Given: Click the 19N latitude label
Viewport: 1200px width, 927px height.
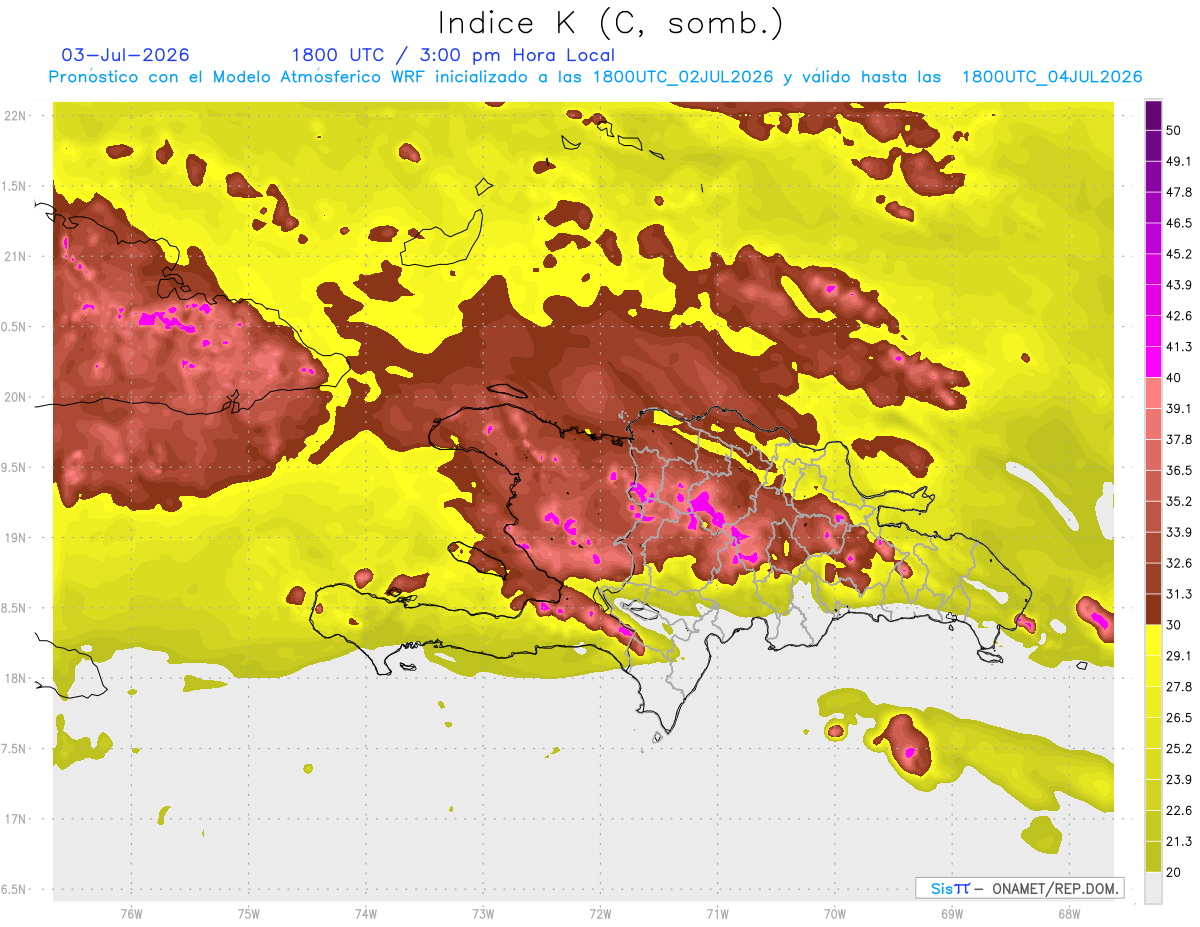Looking at the screenshot, I should click(17, 537).
